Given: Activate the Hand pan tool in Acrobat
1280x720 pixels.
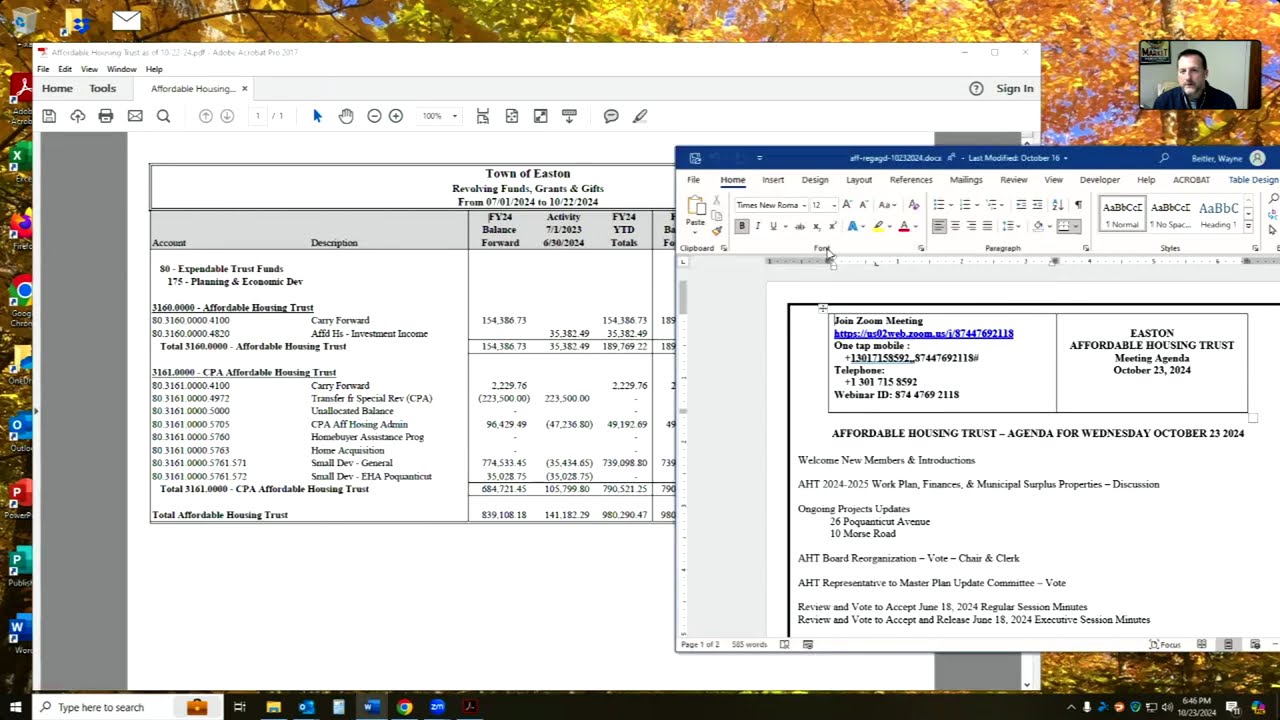Looking at the screenshot, I should pos(346,116).
